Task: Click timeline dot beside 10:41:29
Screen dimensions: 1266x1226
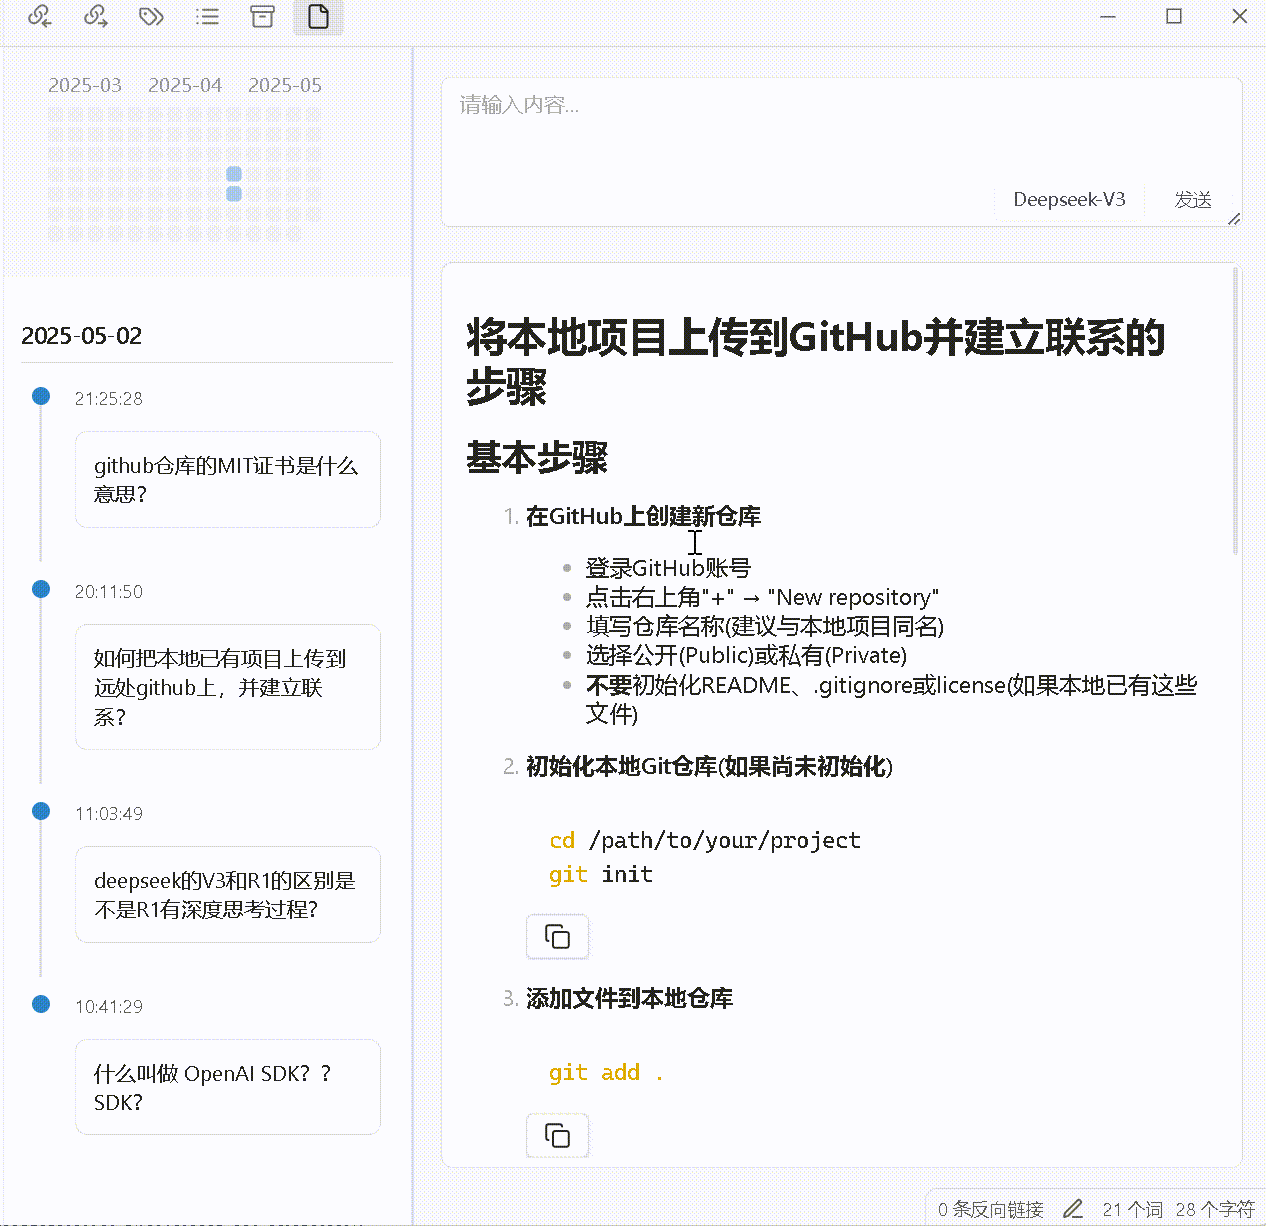Action: point(41,1004)
